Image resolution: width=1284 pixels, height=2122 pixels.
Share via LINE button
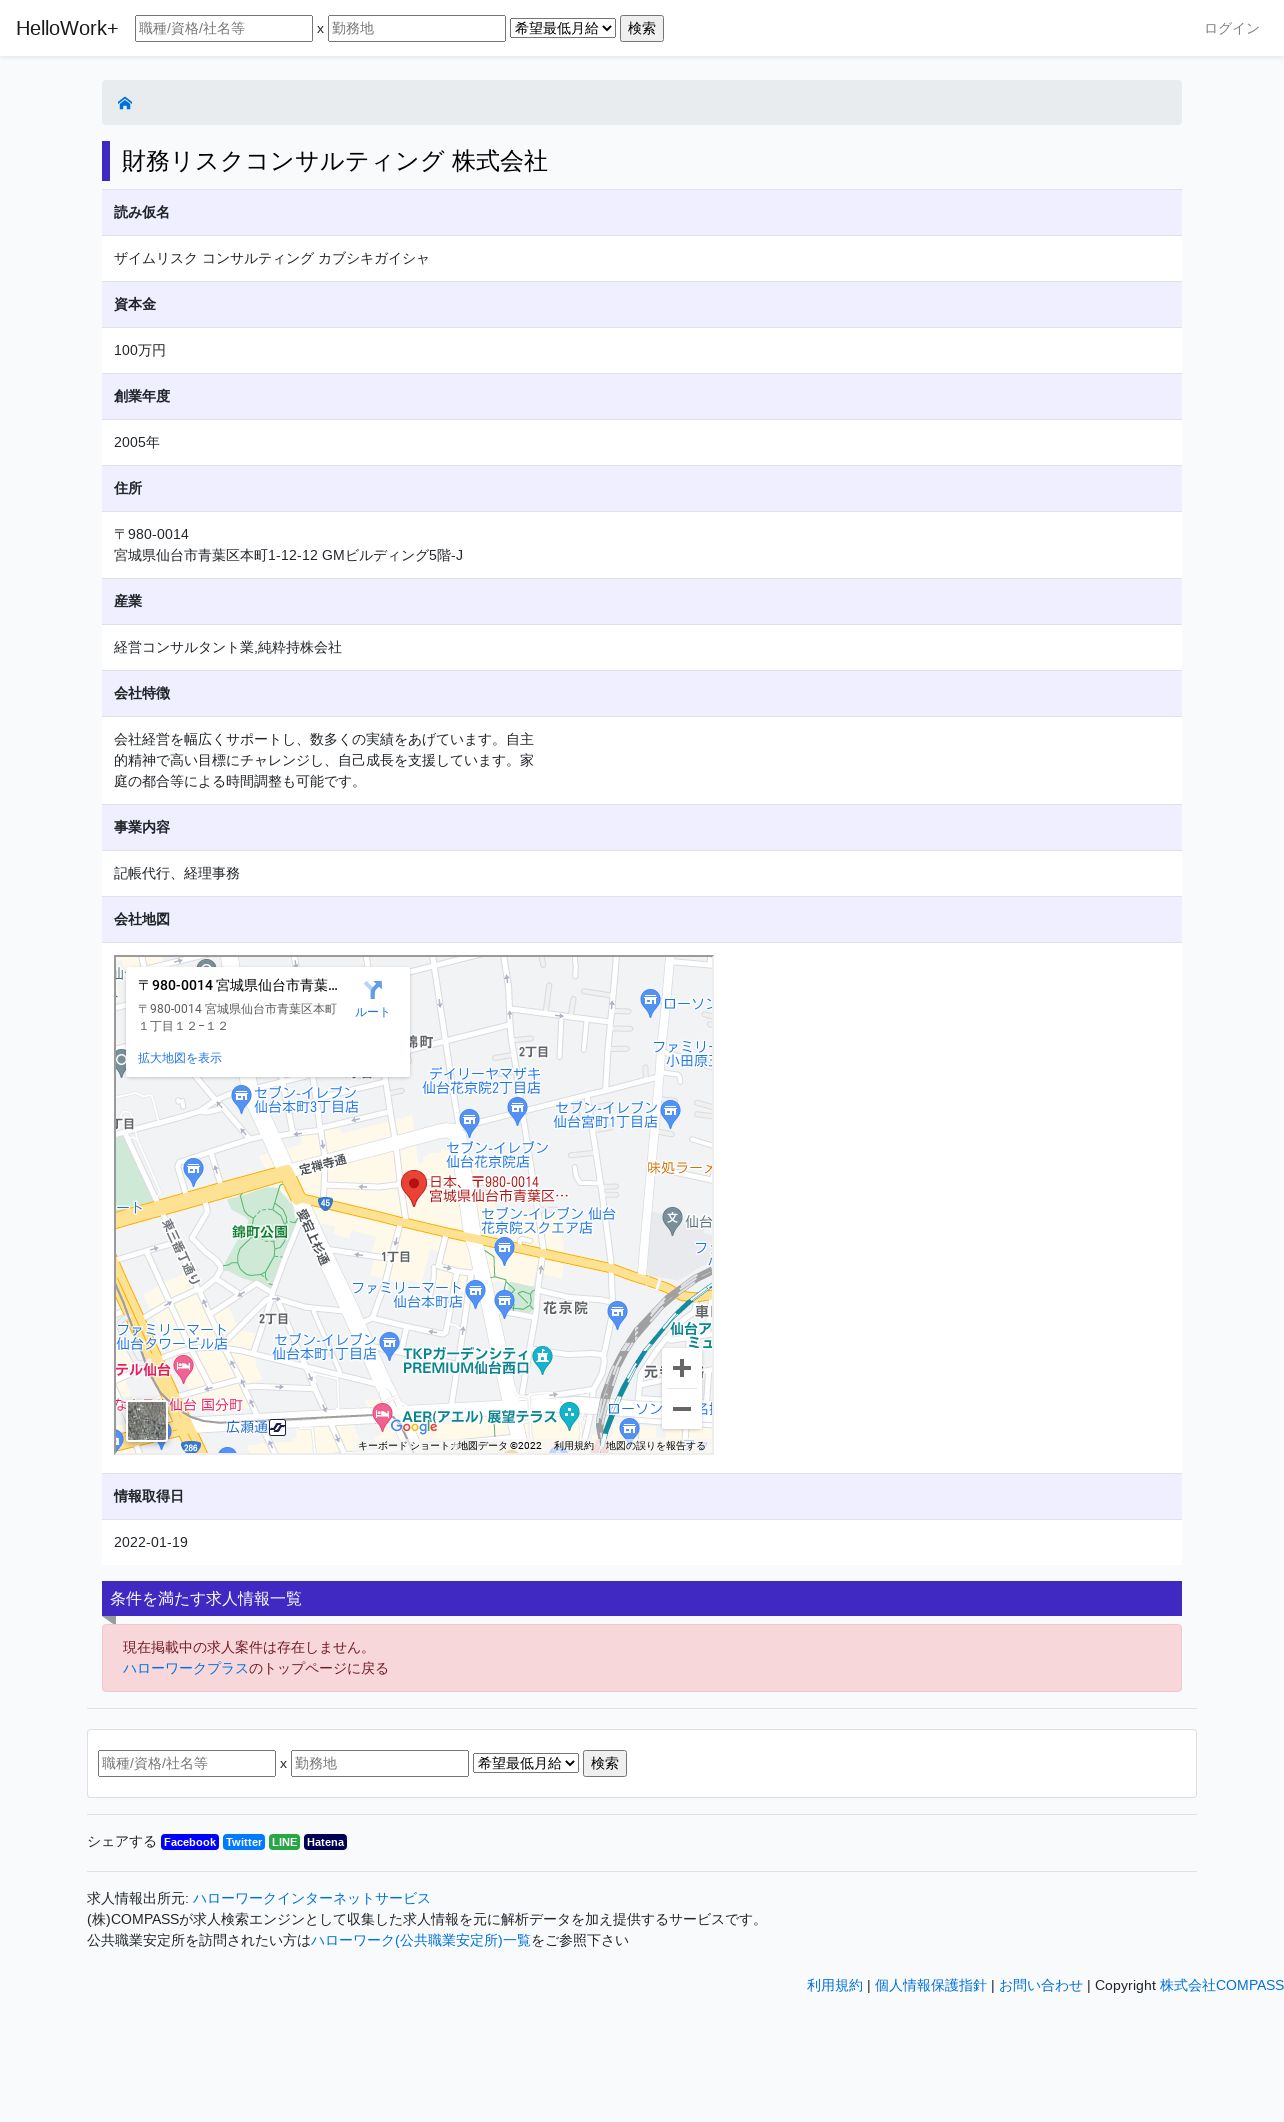pyautogui.click(x=284, y=1842)
